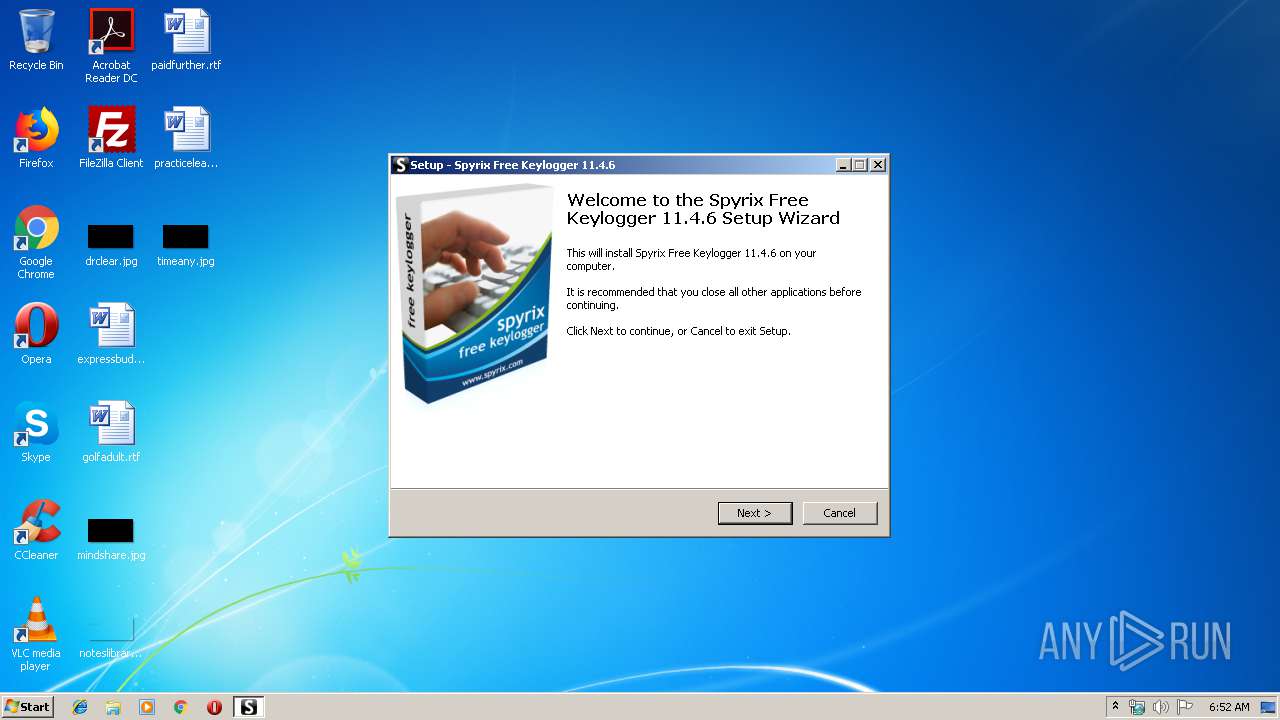Open the Start menu
This screenshot has height=720, width=1280.
tap(27, 707)
